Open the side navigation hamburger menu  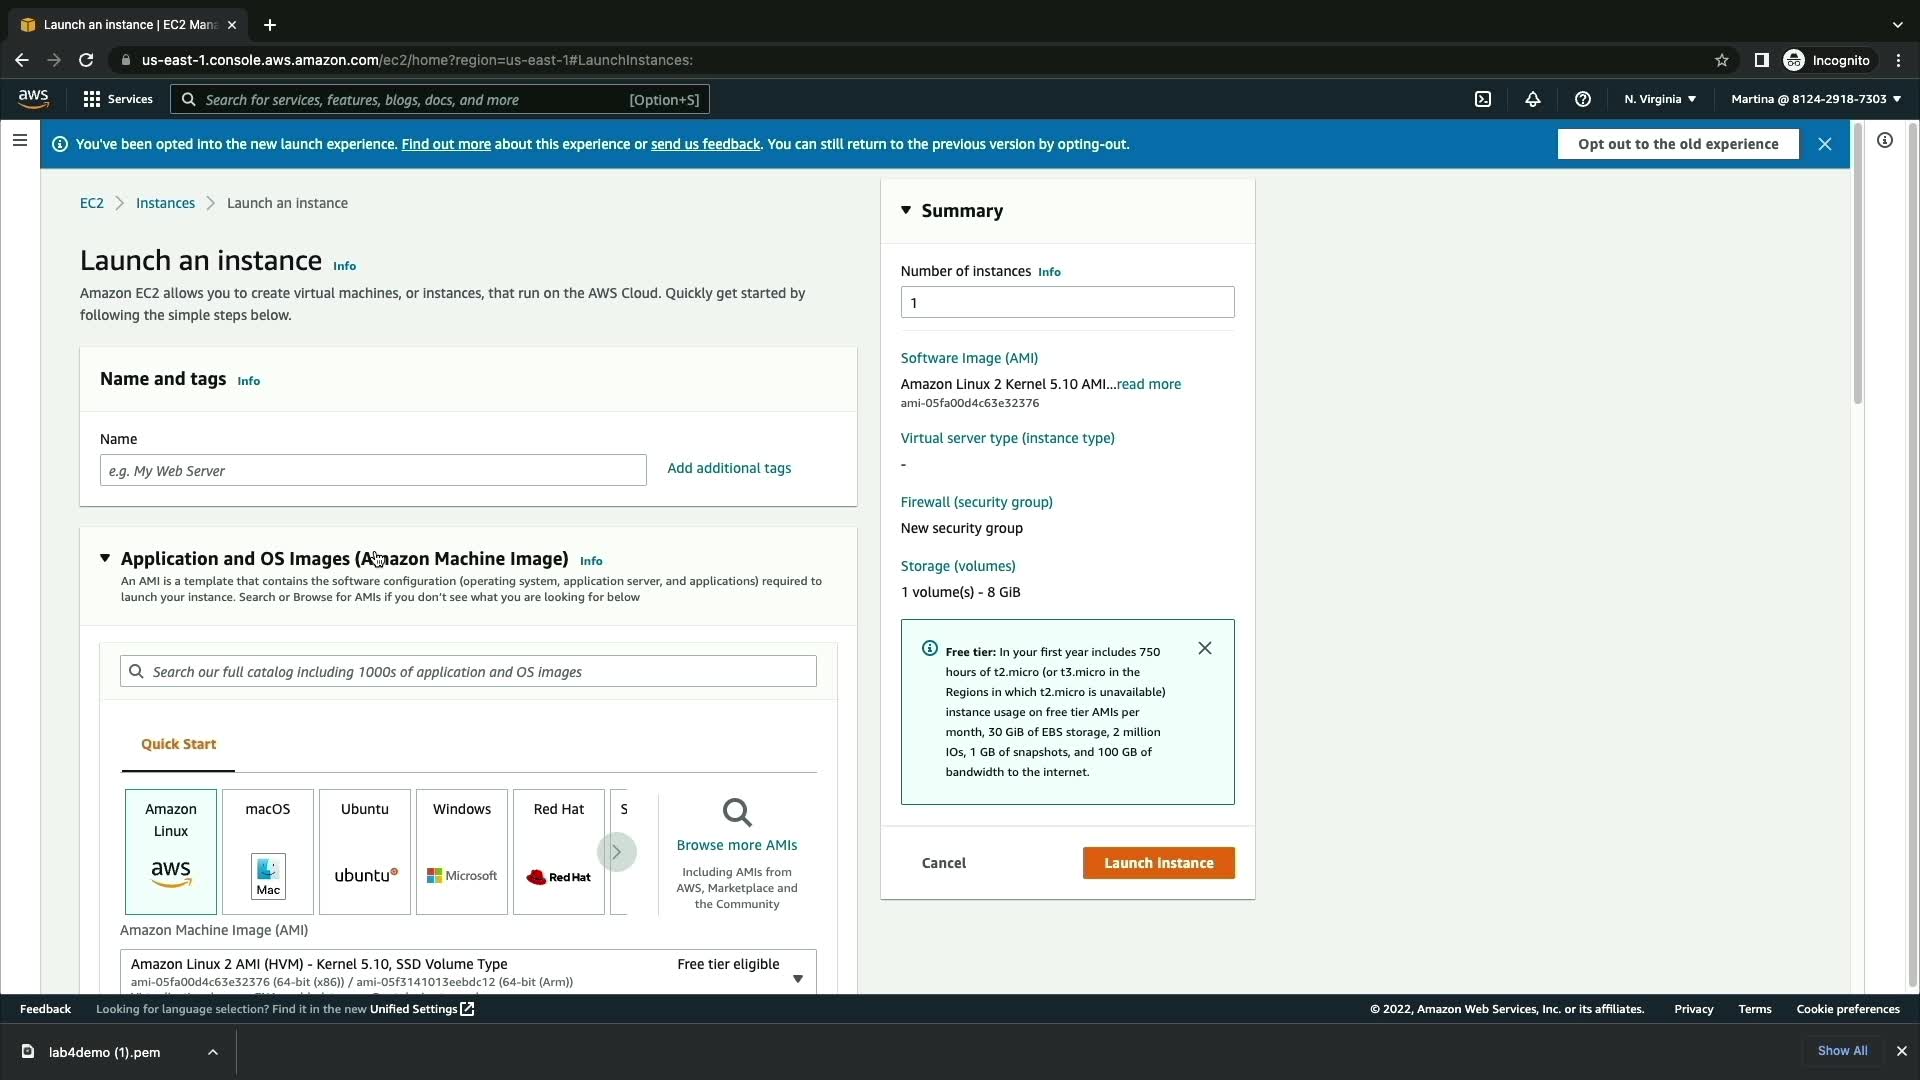(x=19, y=141)
